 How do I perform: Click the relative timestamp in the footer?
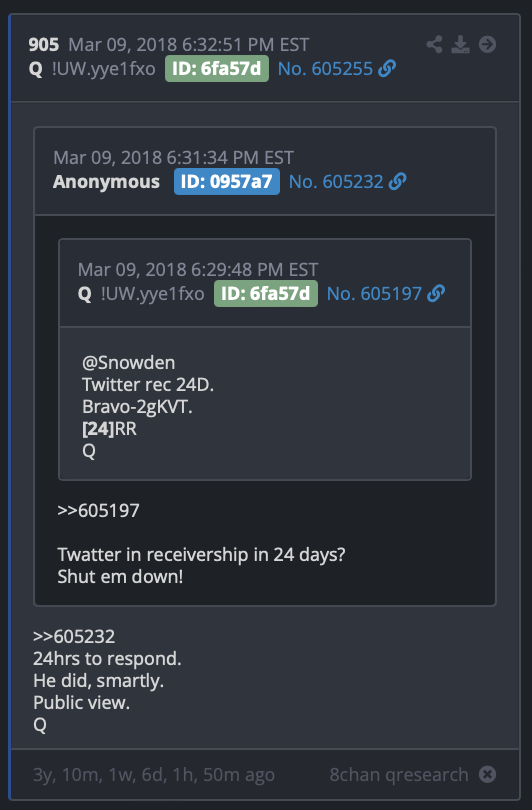154,775
